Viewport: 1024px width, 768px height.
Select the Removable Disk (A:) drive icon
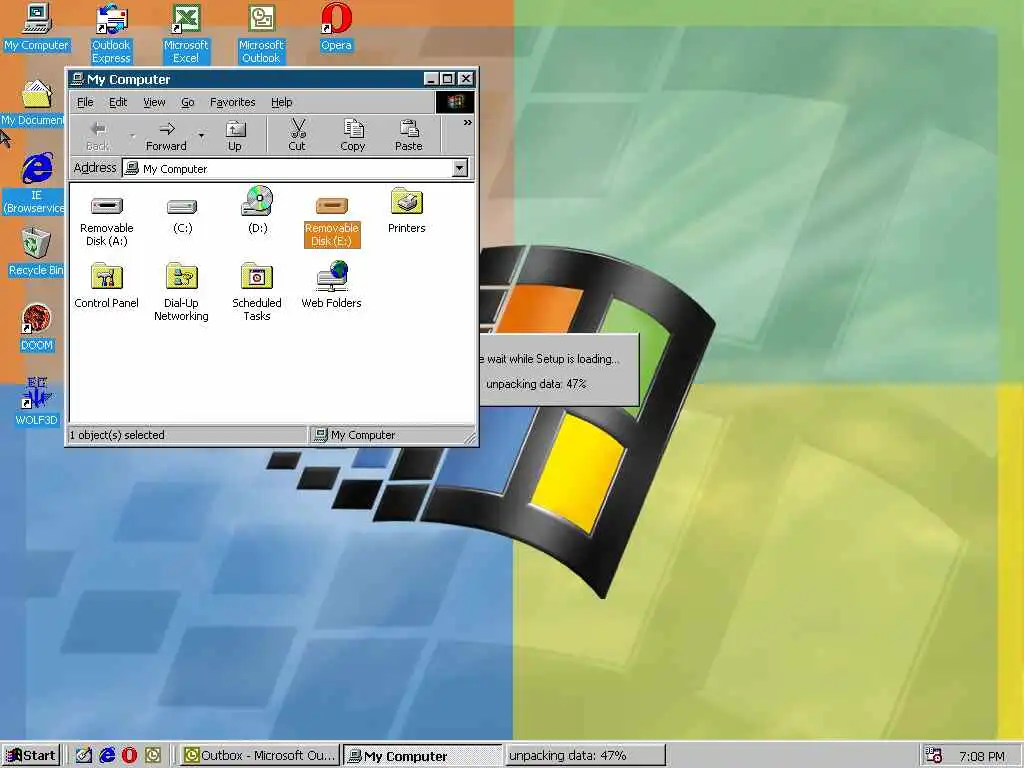pyautogui.click(x=106, y=207)
